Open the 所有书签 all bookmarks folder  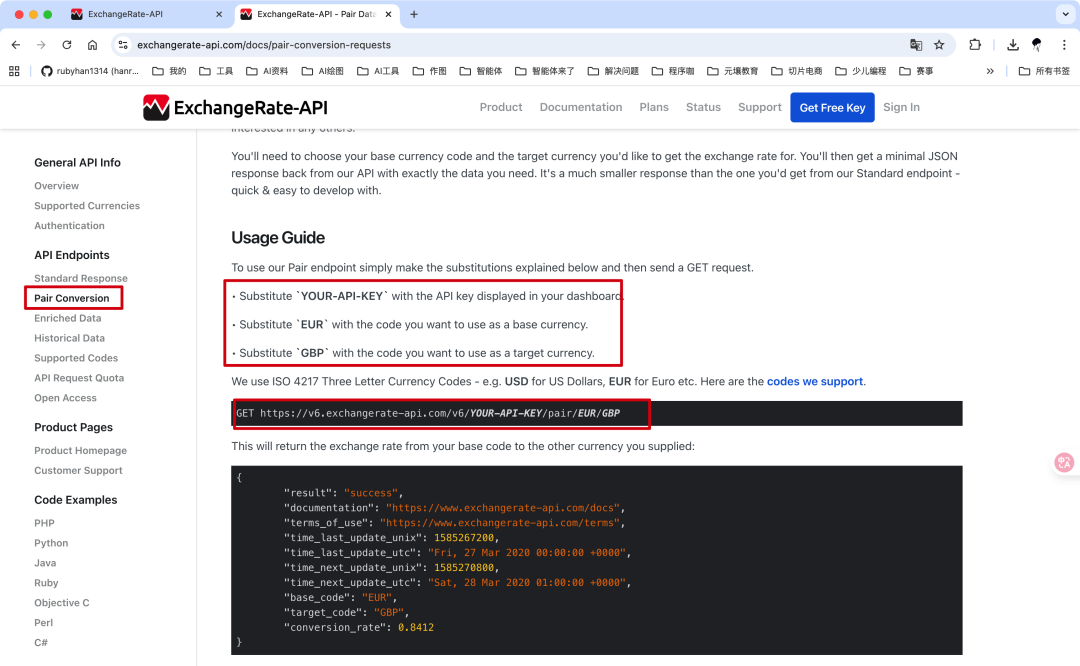[x=1044, y=71]
